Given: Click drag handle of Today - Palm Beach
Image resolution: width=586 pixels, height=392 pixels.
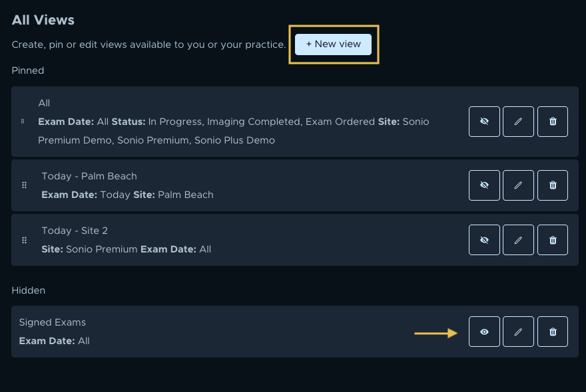Looking at the screenshot, I should [x=24, y=185].
